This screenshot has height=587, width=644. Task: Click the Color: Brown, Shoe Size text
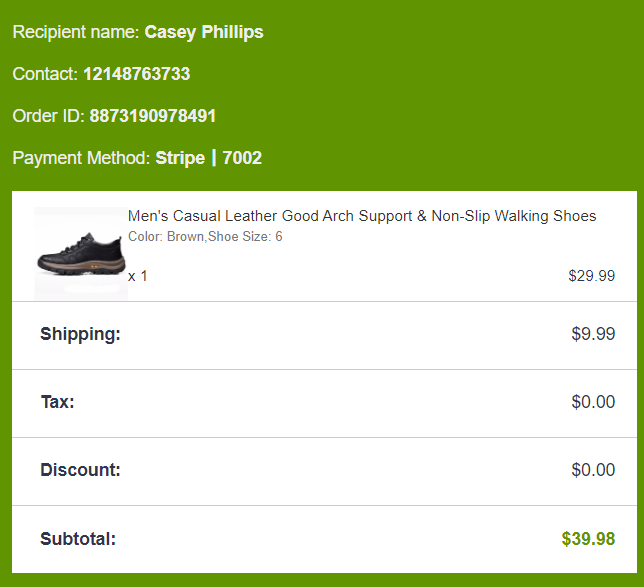click(205, 237)
